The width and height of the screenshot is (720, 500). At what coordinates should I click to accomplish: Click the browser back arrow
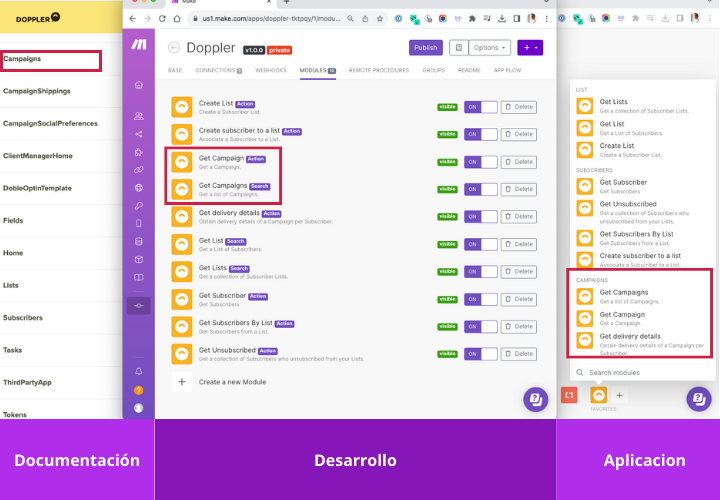coord(133,19)
